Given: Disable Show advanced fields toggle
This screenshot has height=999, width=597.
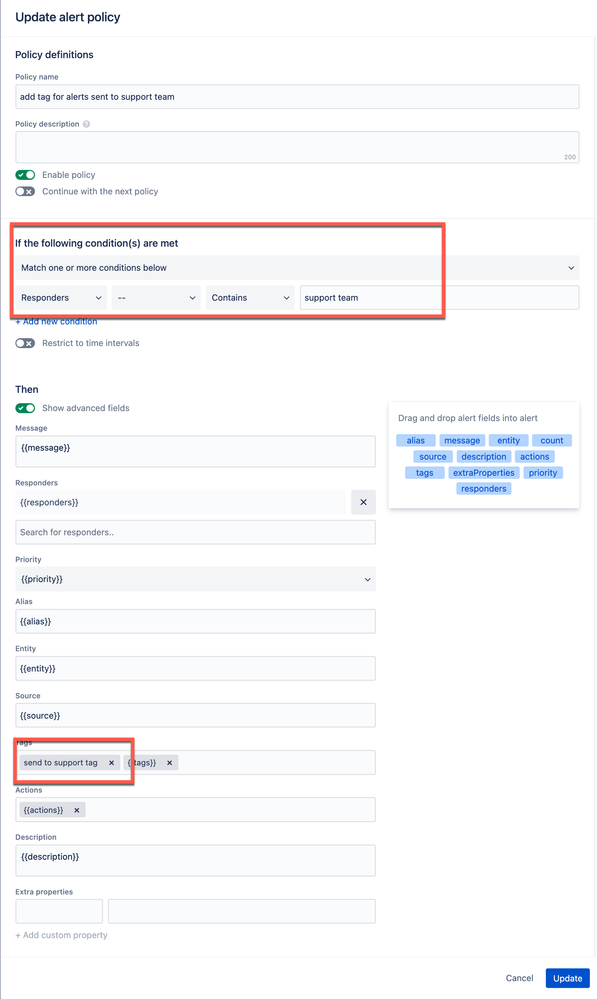Looking at the screenshot, I should 25,408.
